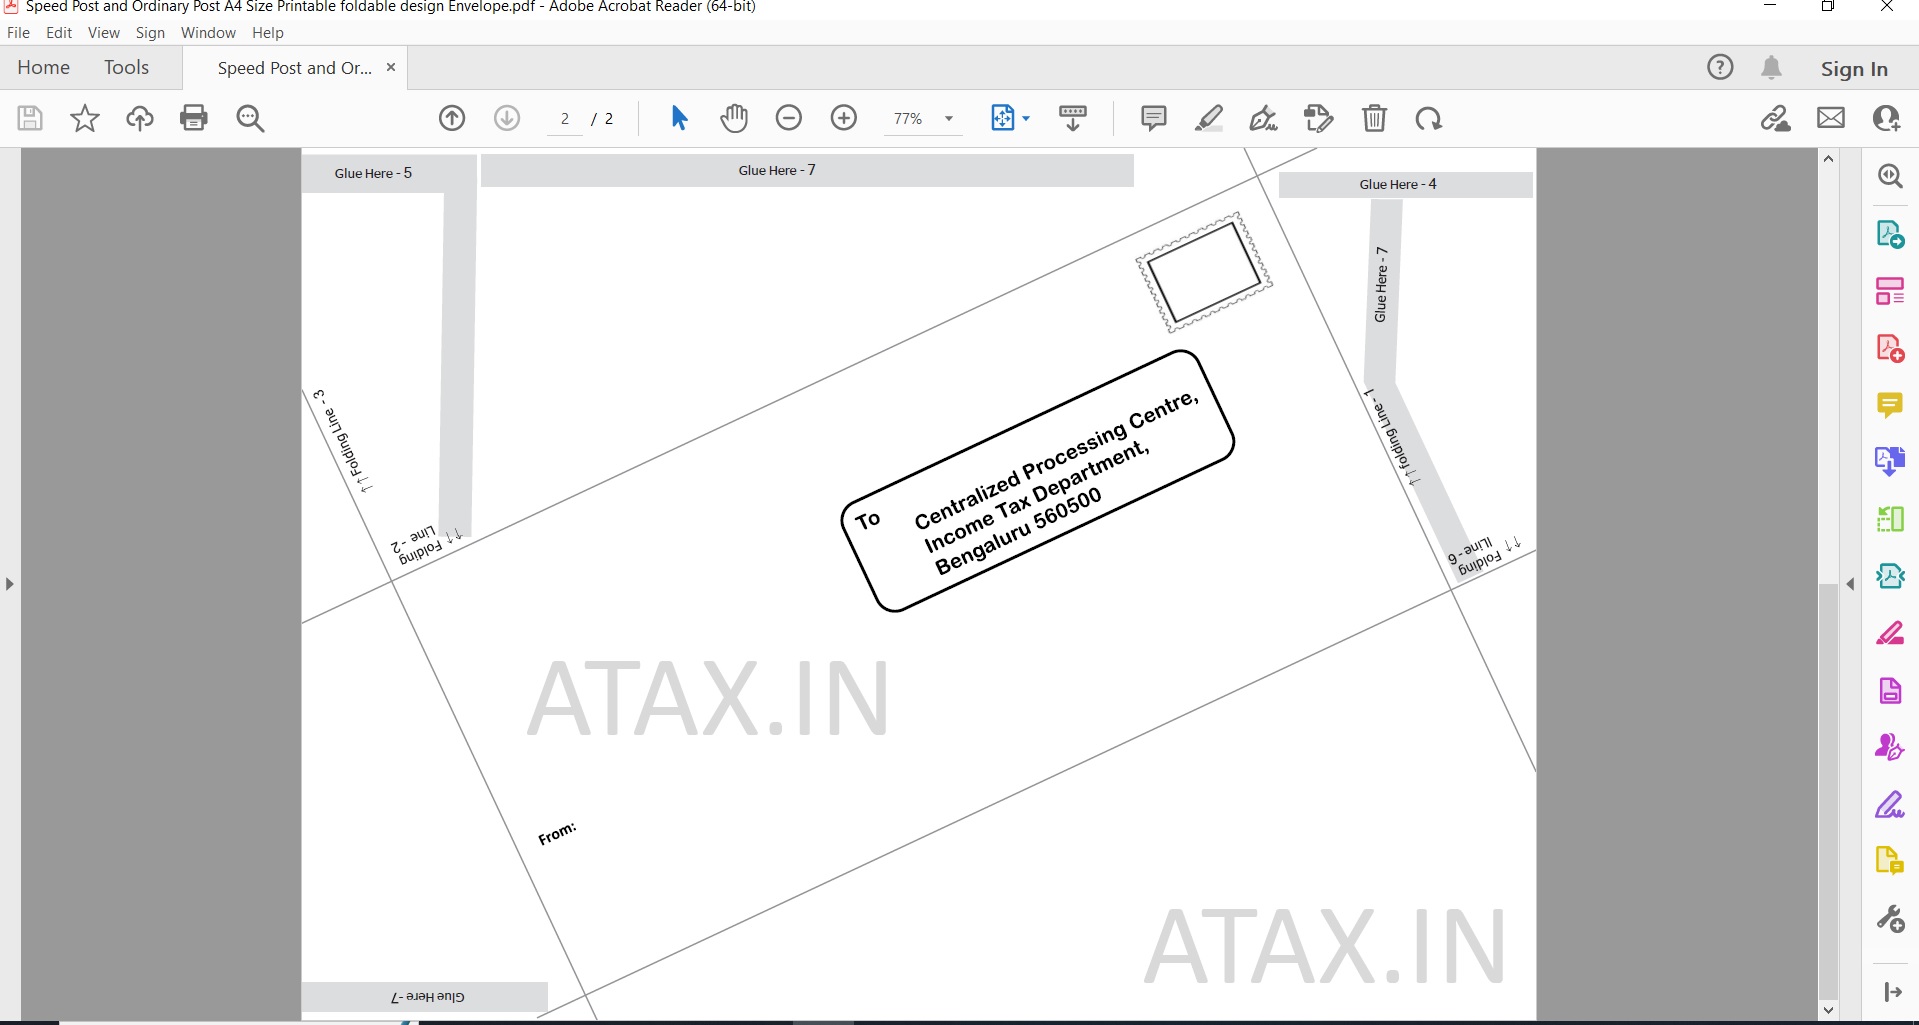Open Comment tool in right pane
This screenshot has width=1919, height=1025.
1890,405
